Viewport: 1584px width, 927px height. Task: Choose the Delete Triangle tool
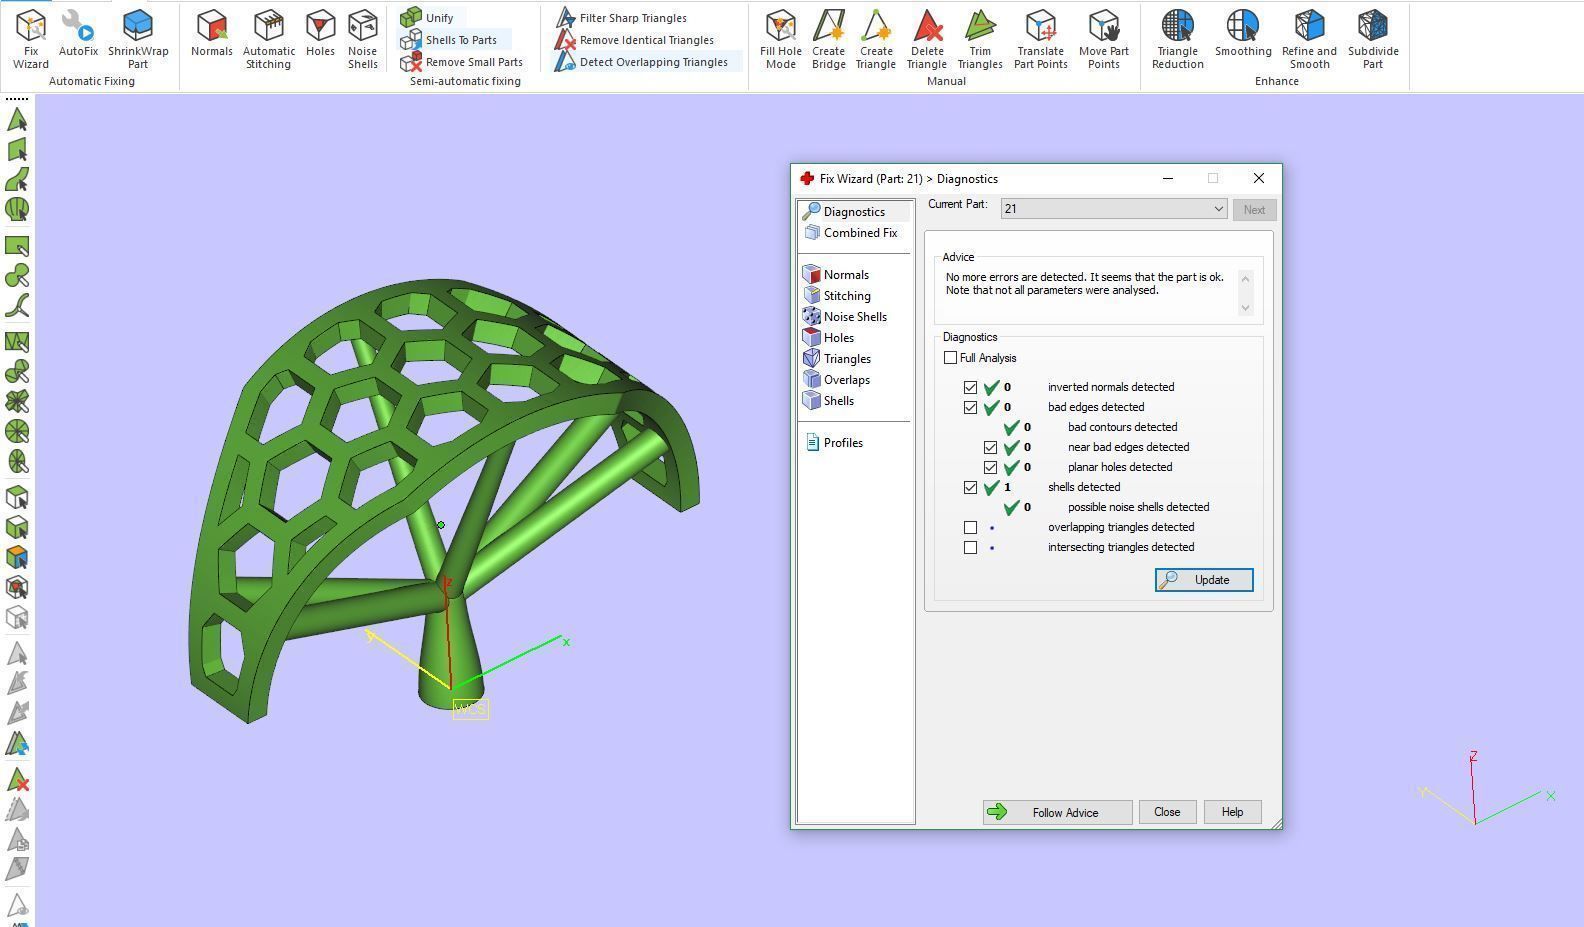[x=927, y=40]
